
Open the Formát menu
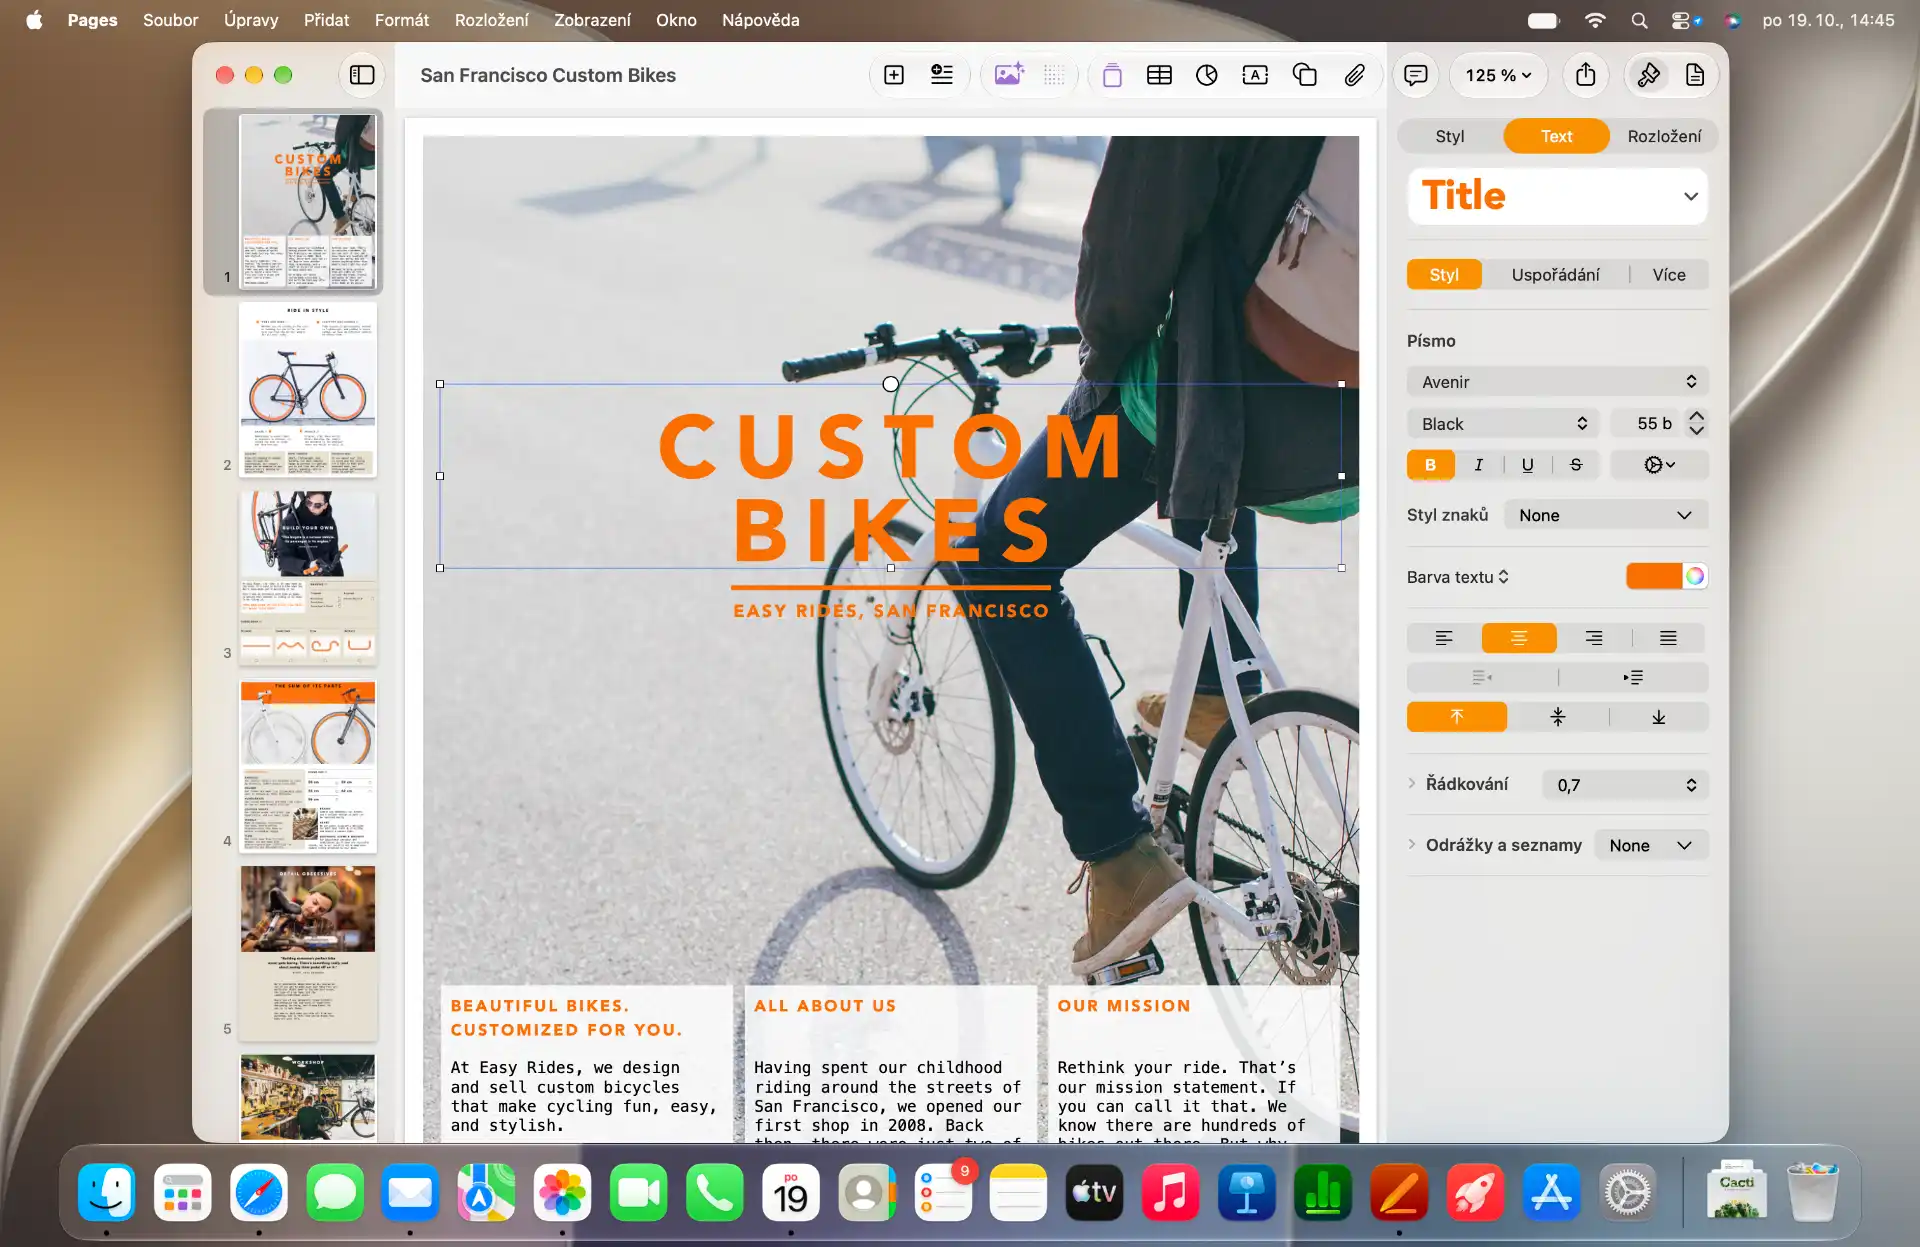coord(402,20)
